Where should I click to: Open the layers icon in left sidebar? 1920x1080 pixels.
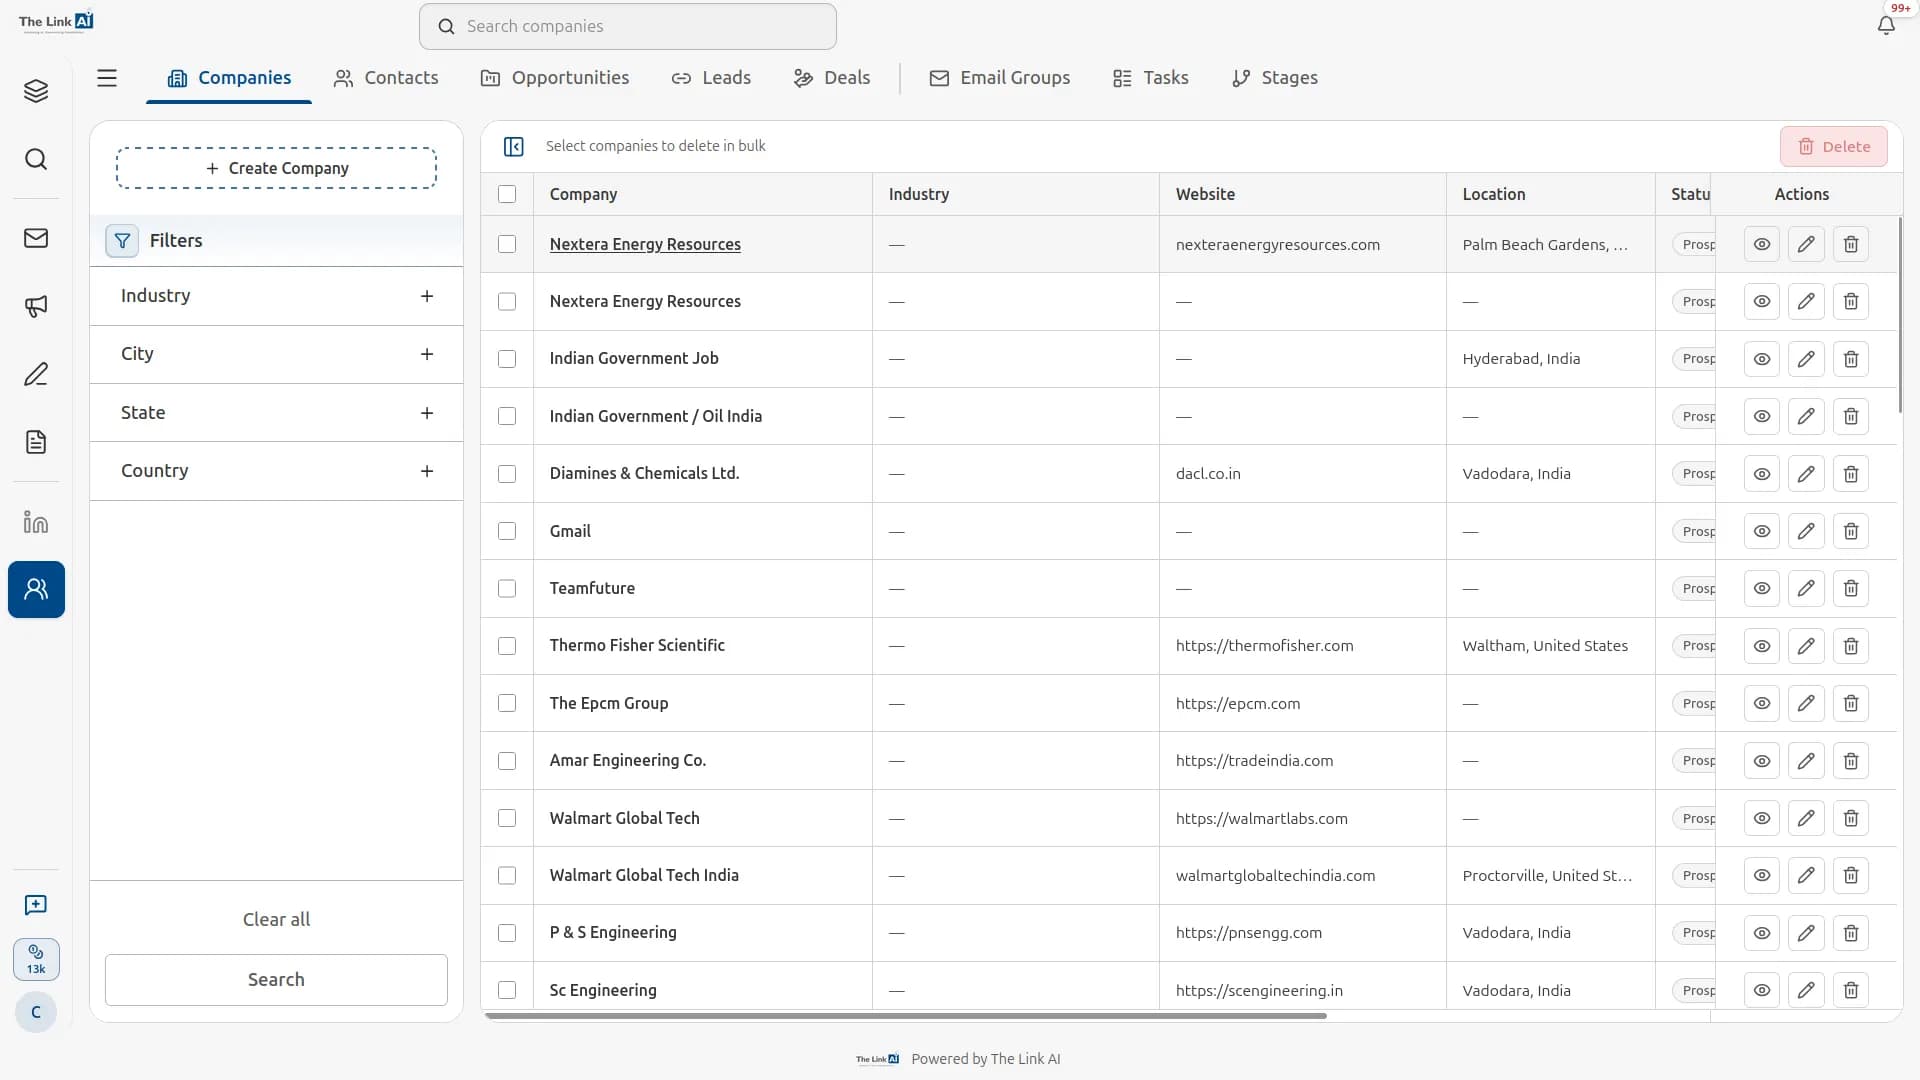(x=36, y=91)
